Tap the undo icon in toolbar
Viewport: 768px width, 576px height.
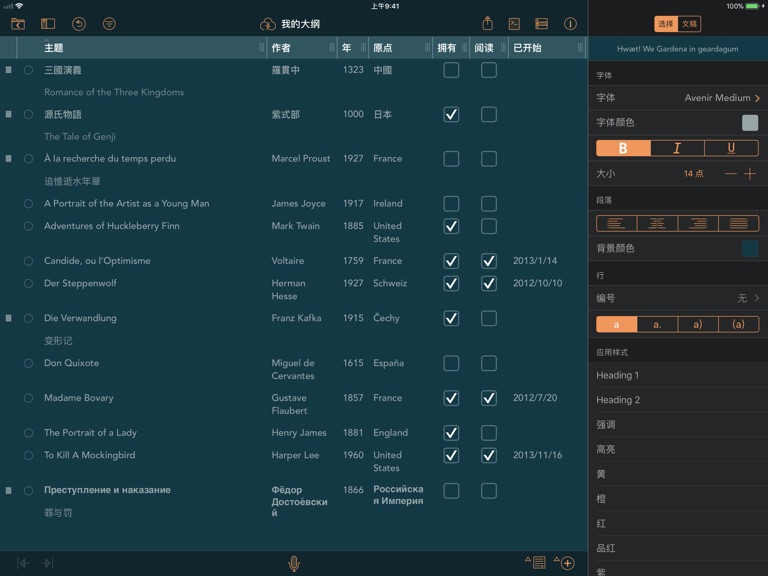click(x=79, y=24)
